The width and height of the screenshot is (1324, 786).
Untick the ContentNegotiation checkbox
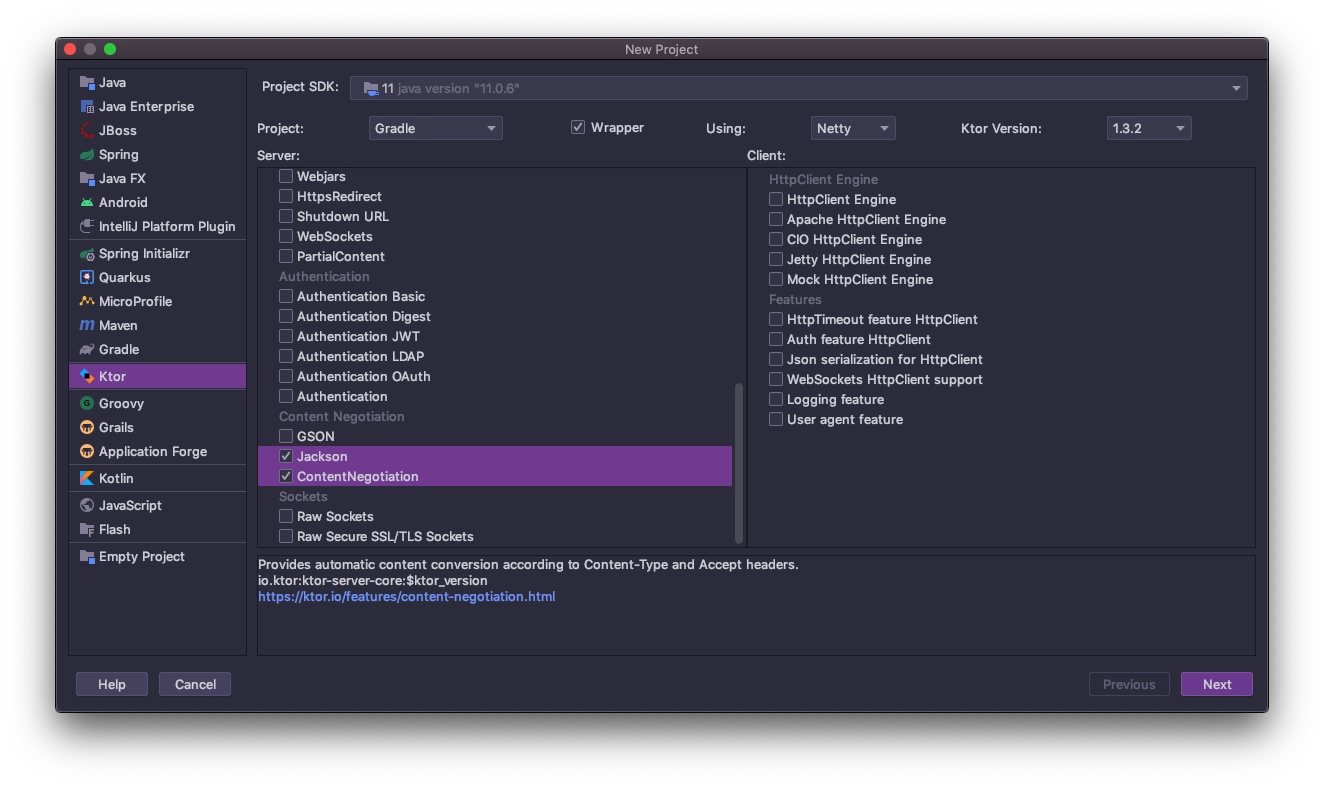pos(286,477)
